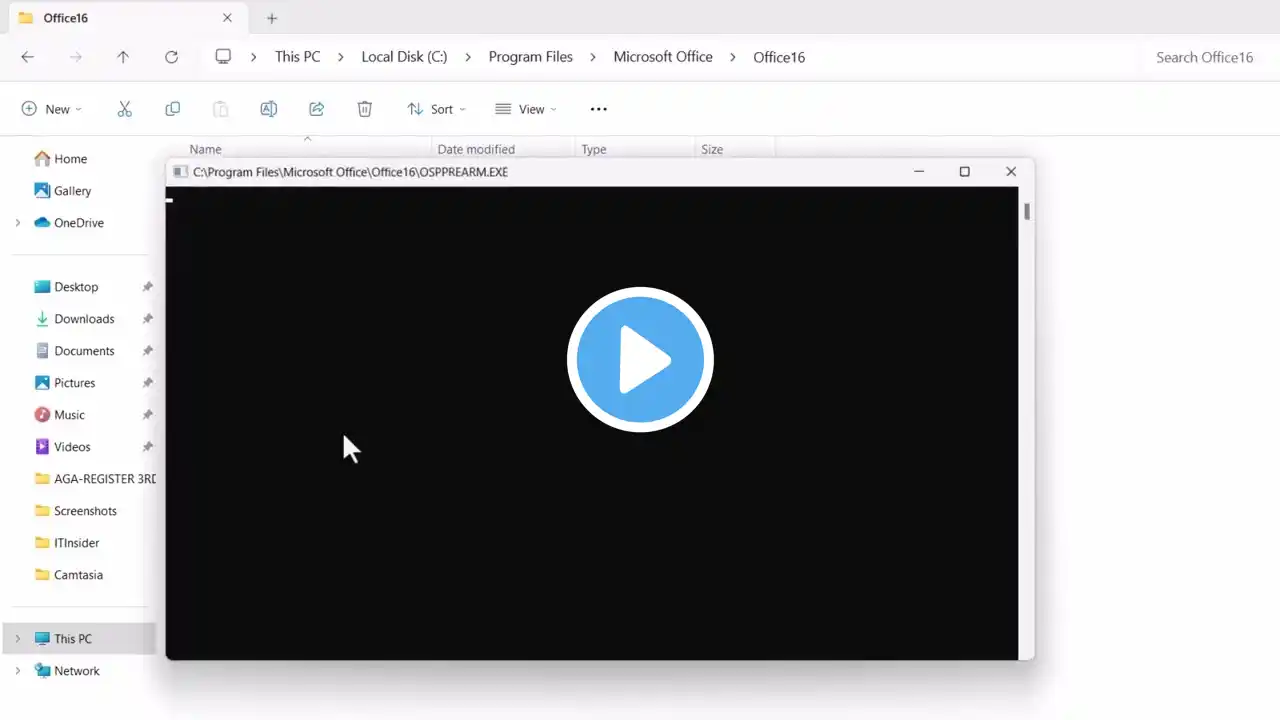1280x720 pixels.
Task: Click the Delete trash icon
Action: 365,109
